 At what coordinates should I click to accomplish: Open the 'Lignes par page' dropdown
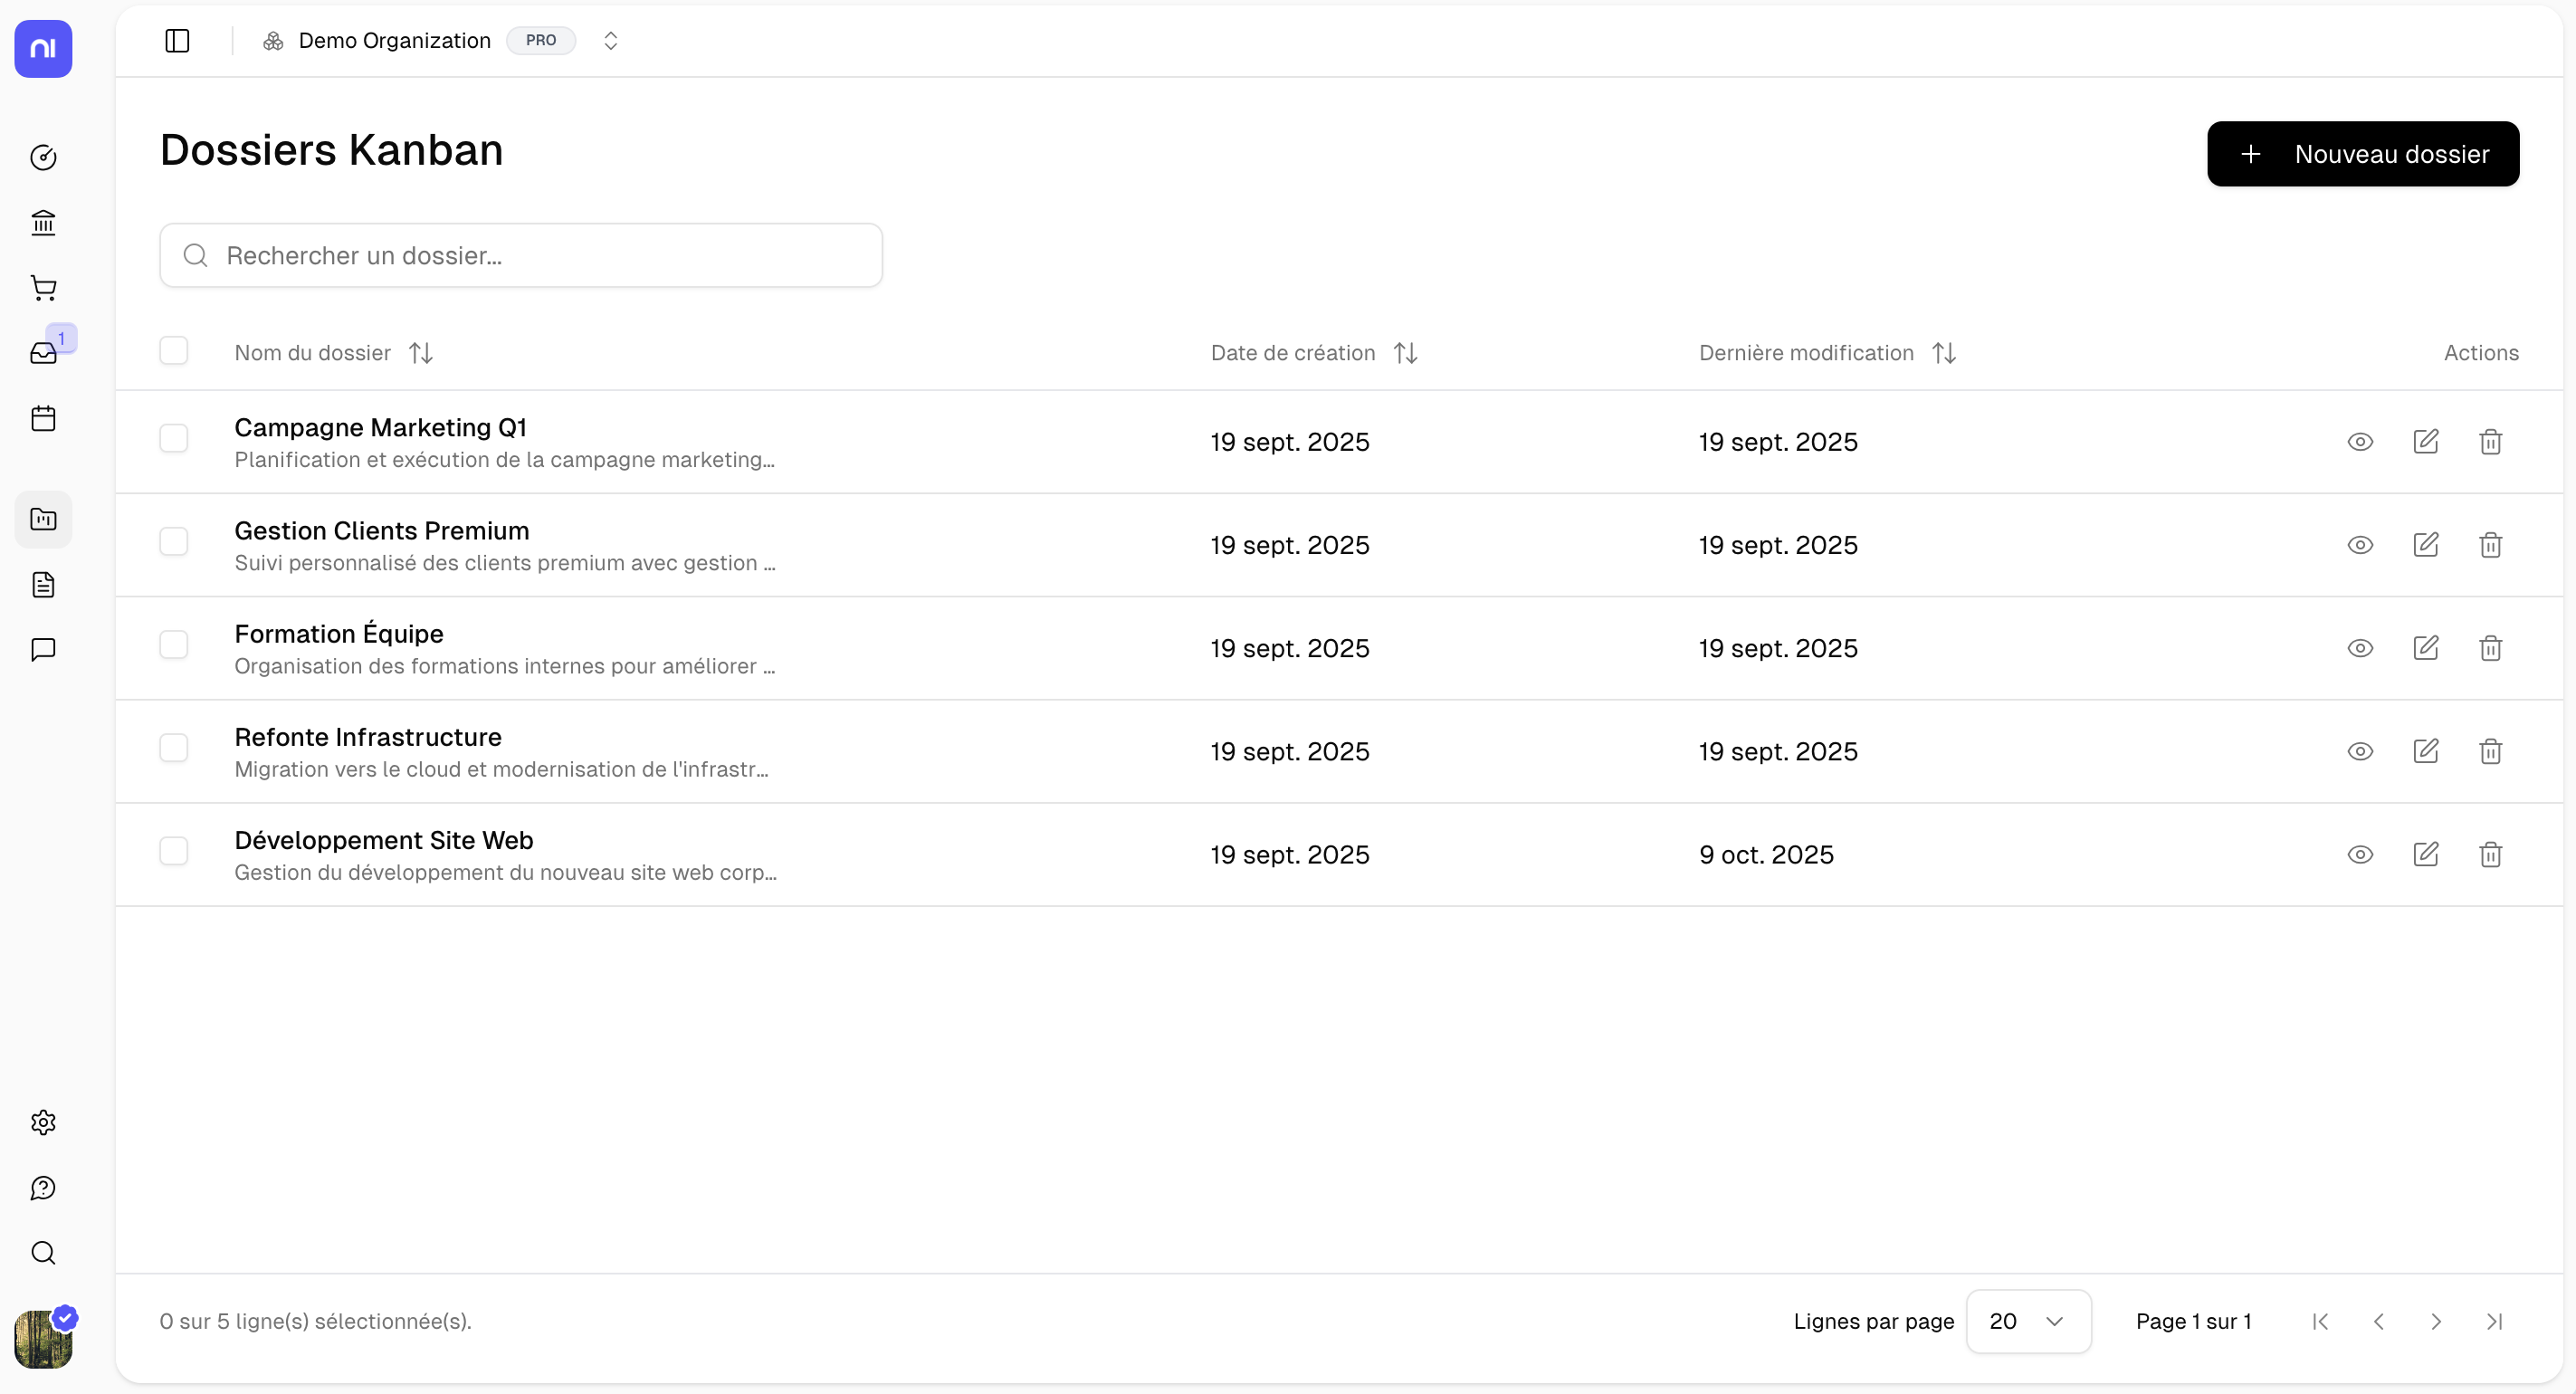[2027, 1321]
